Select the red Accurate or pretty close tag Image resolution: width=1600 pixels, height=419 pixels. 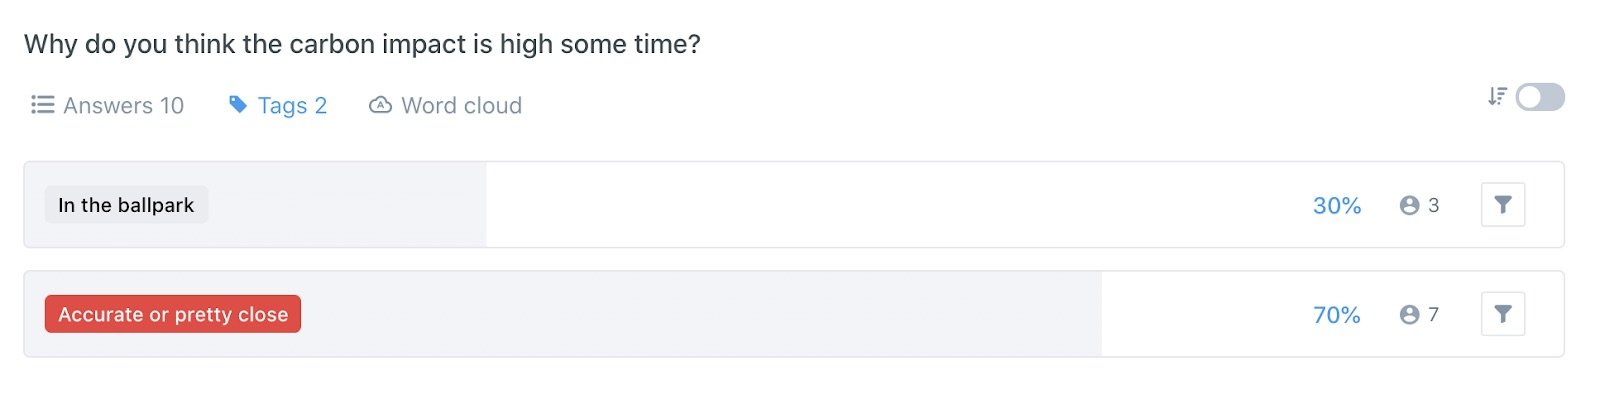tap(173, 314)
